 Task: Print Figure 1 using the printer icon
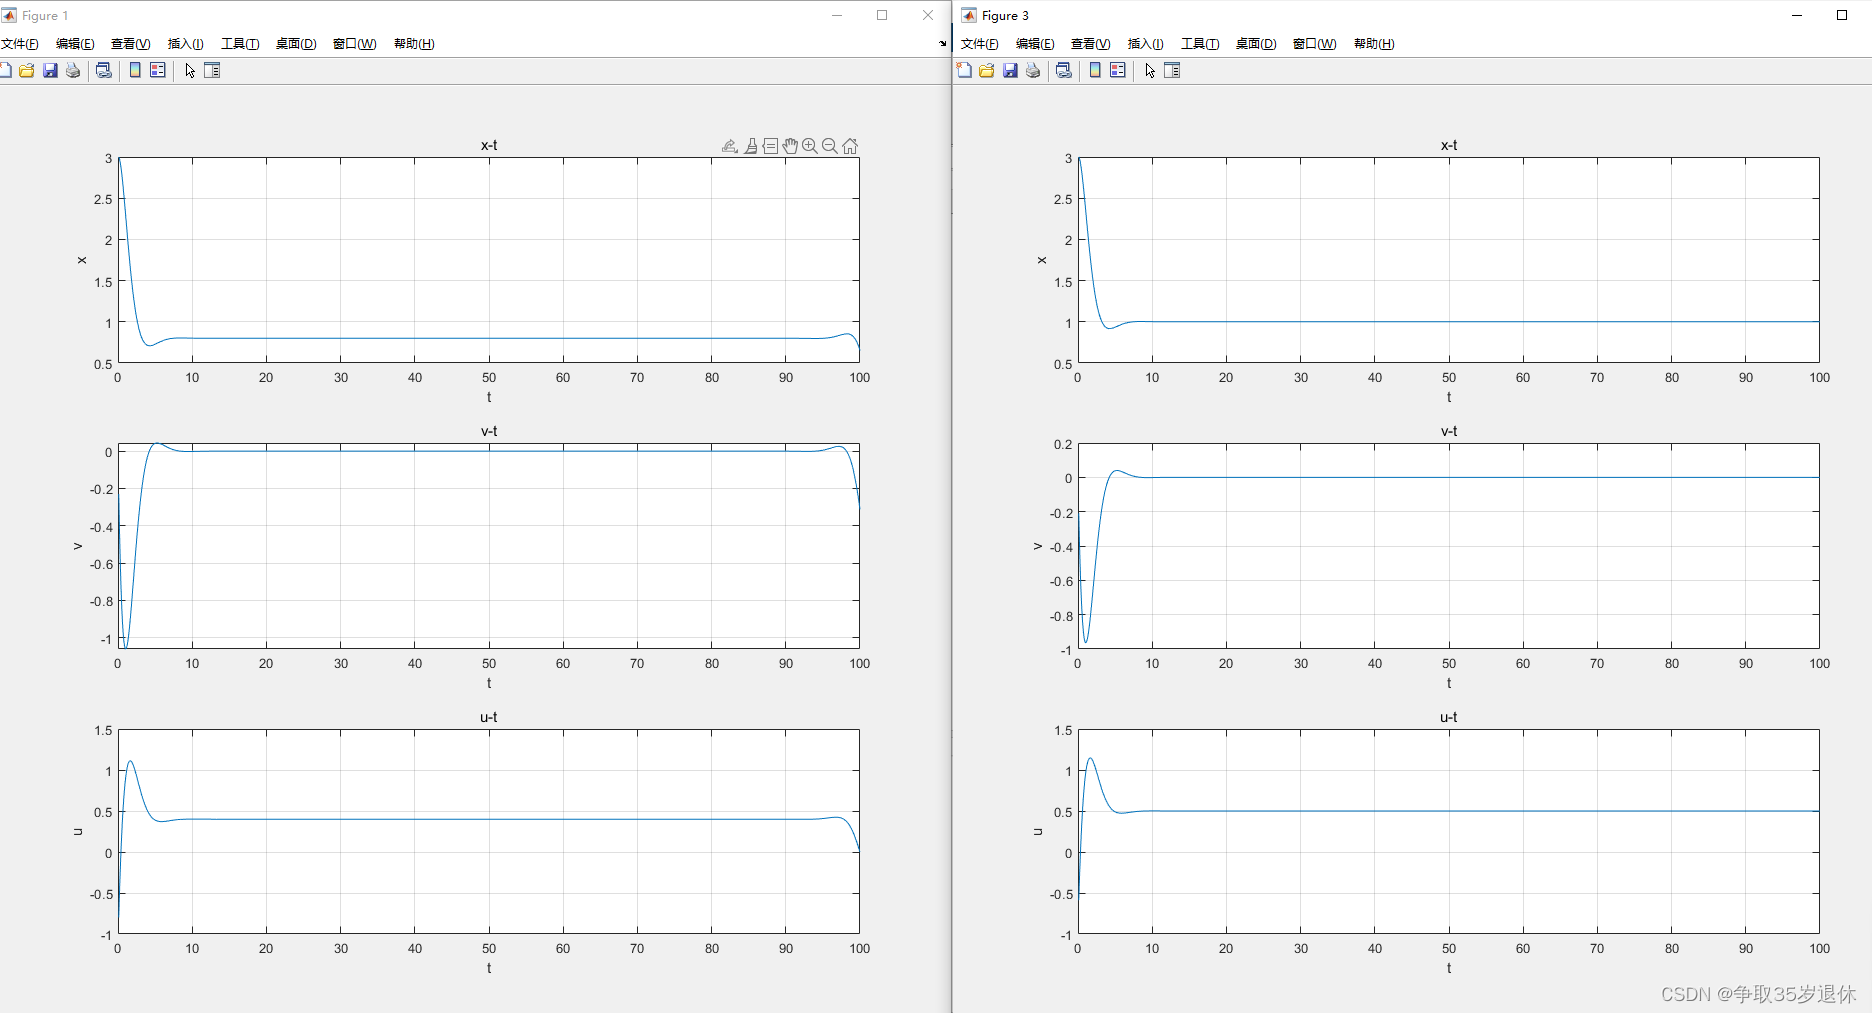[x=73, y=70]
